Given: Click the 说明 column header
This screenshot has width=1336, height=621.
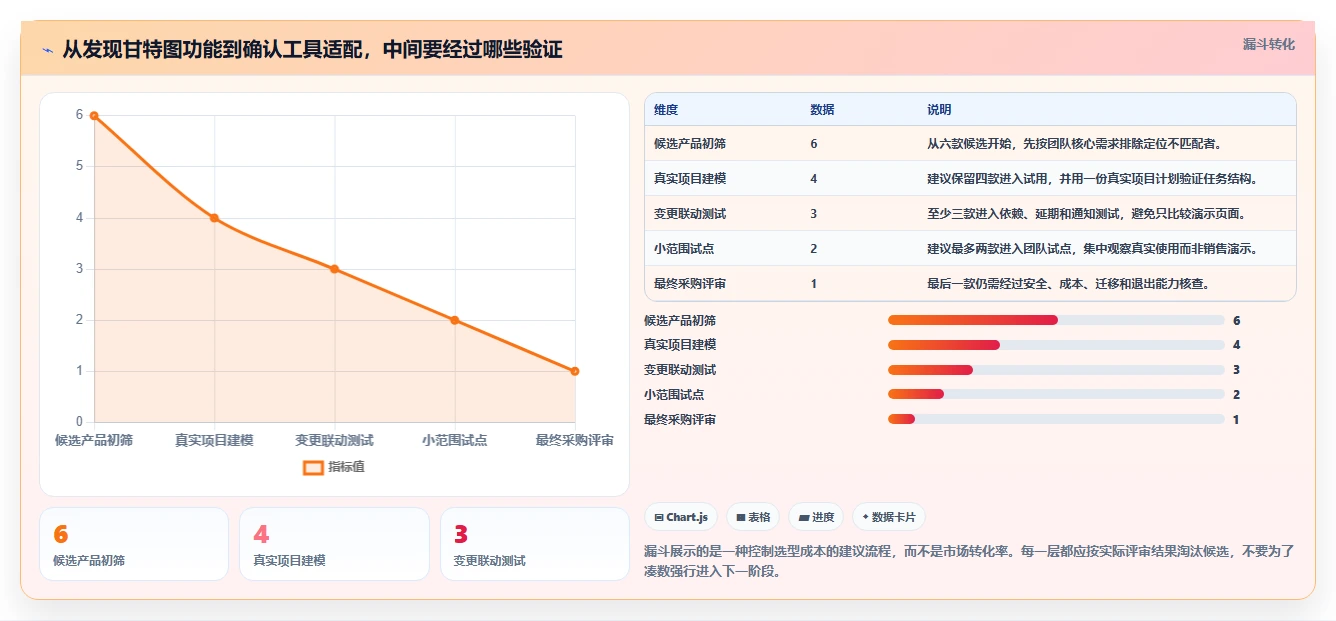Looking at the screenshot, I should pos(939,110).
